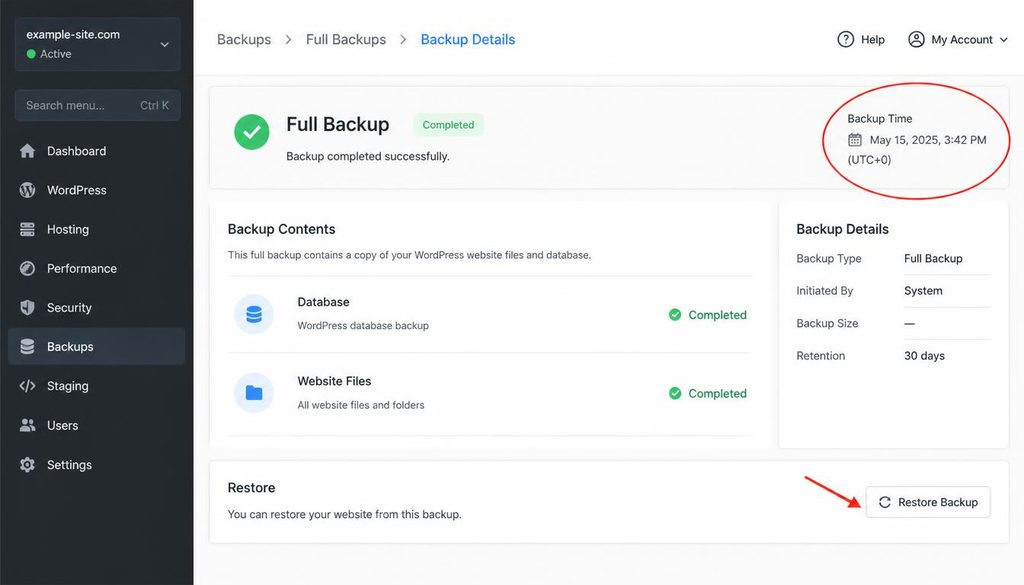
Task: Open the My Account dropdown chevron
Action: 1004,40
